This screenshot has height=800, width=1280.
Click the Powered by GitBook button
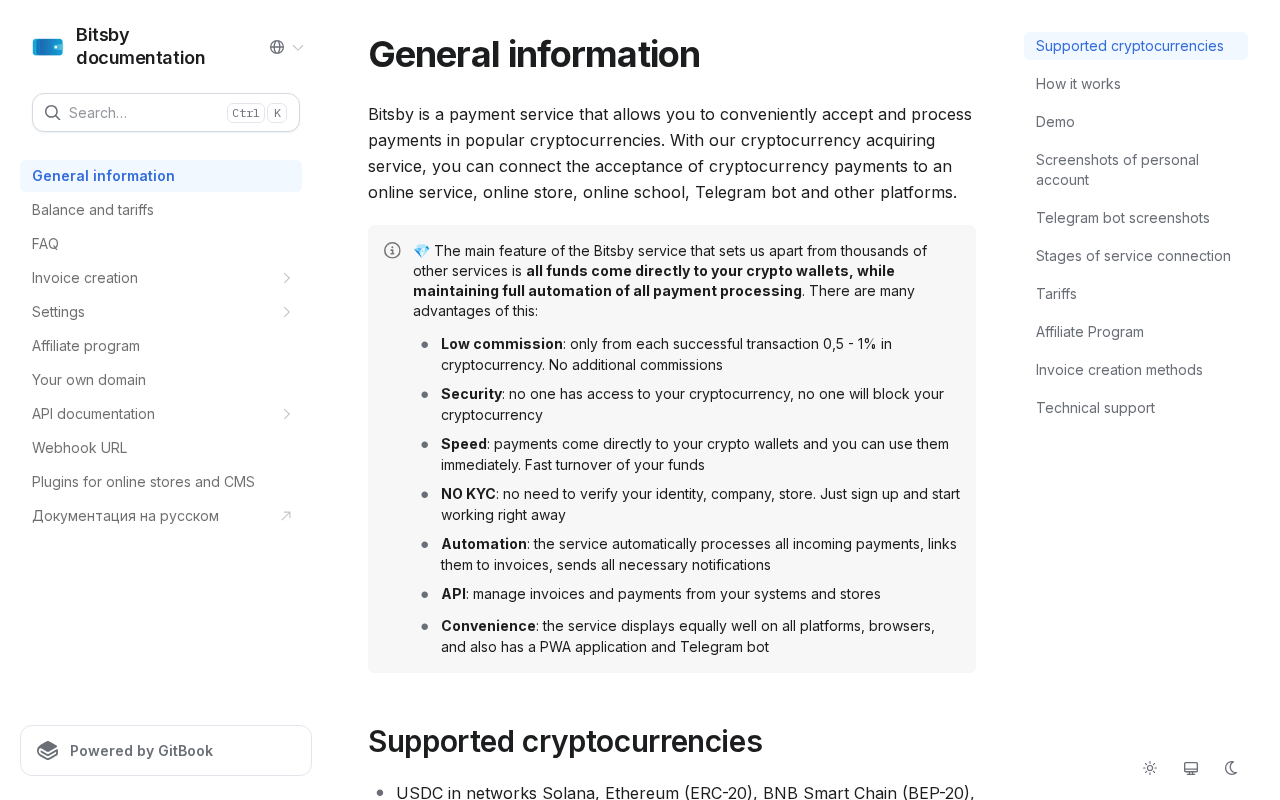(166, 751)
